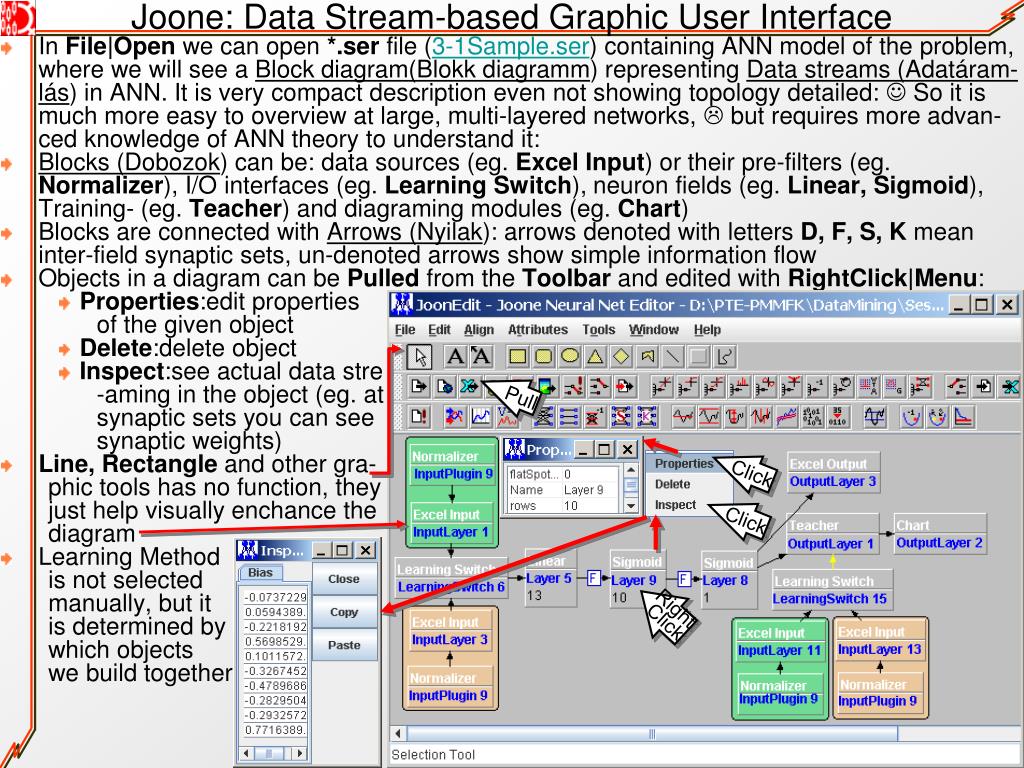The image size is (1024, 768).
Task: Pick the yellow Diamond drawing tool
Action: pyautogui.click(x=621, y=357)
